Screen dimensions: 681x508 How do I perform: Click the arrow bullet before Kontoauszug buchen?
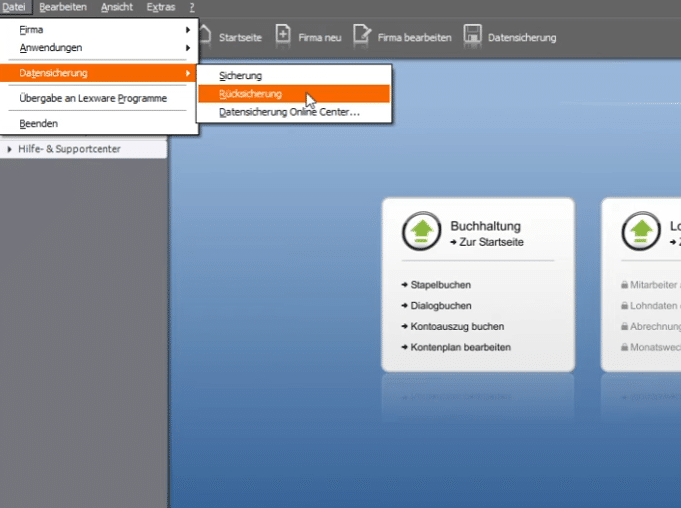pyautogui.click(x=405, y=327)
